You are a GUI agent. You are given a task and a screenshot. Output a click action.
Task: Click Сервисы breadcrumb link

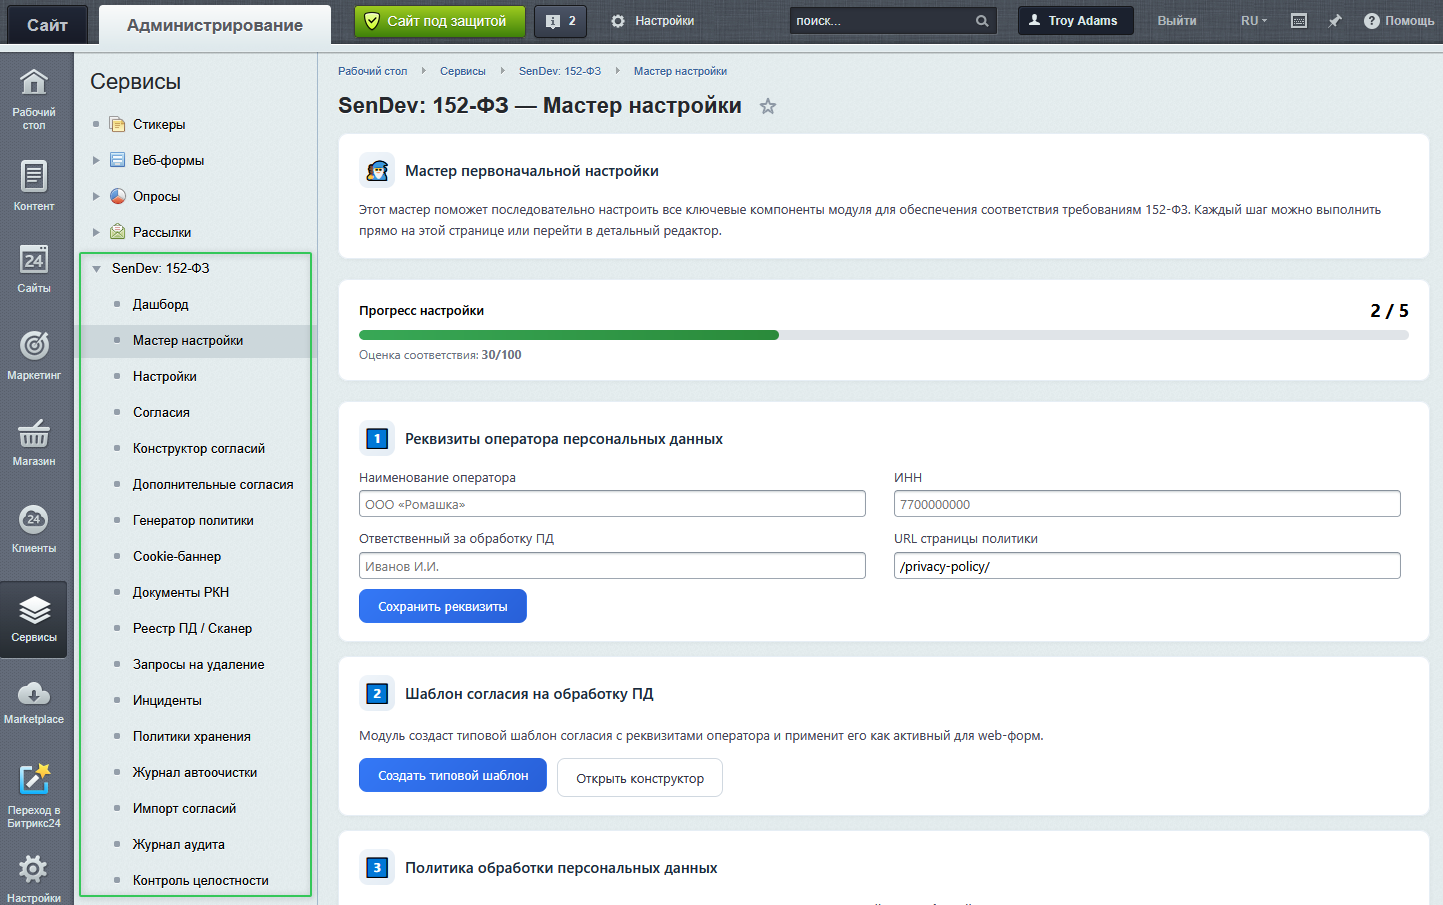463,71
